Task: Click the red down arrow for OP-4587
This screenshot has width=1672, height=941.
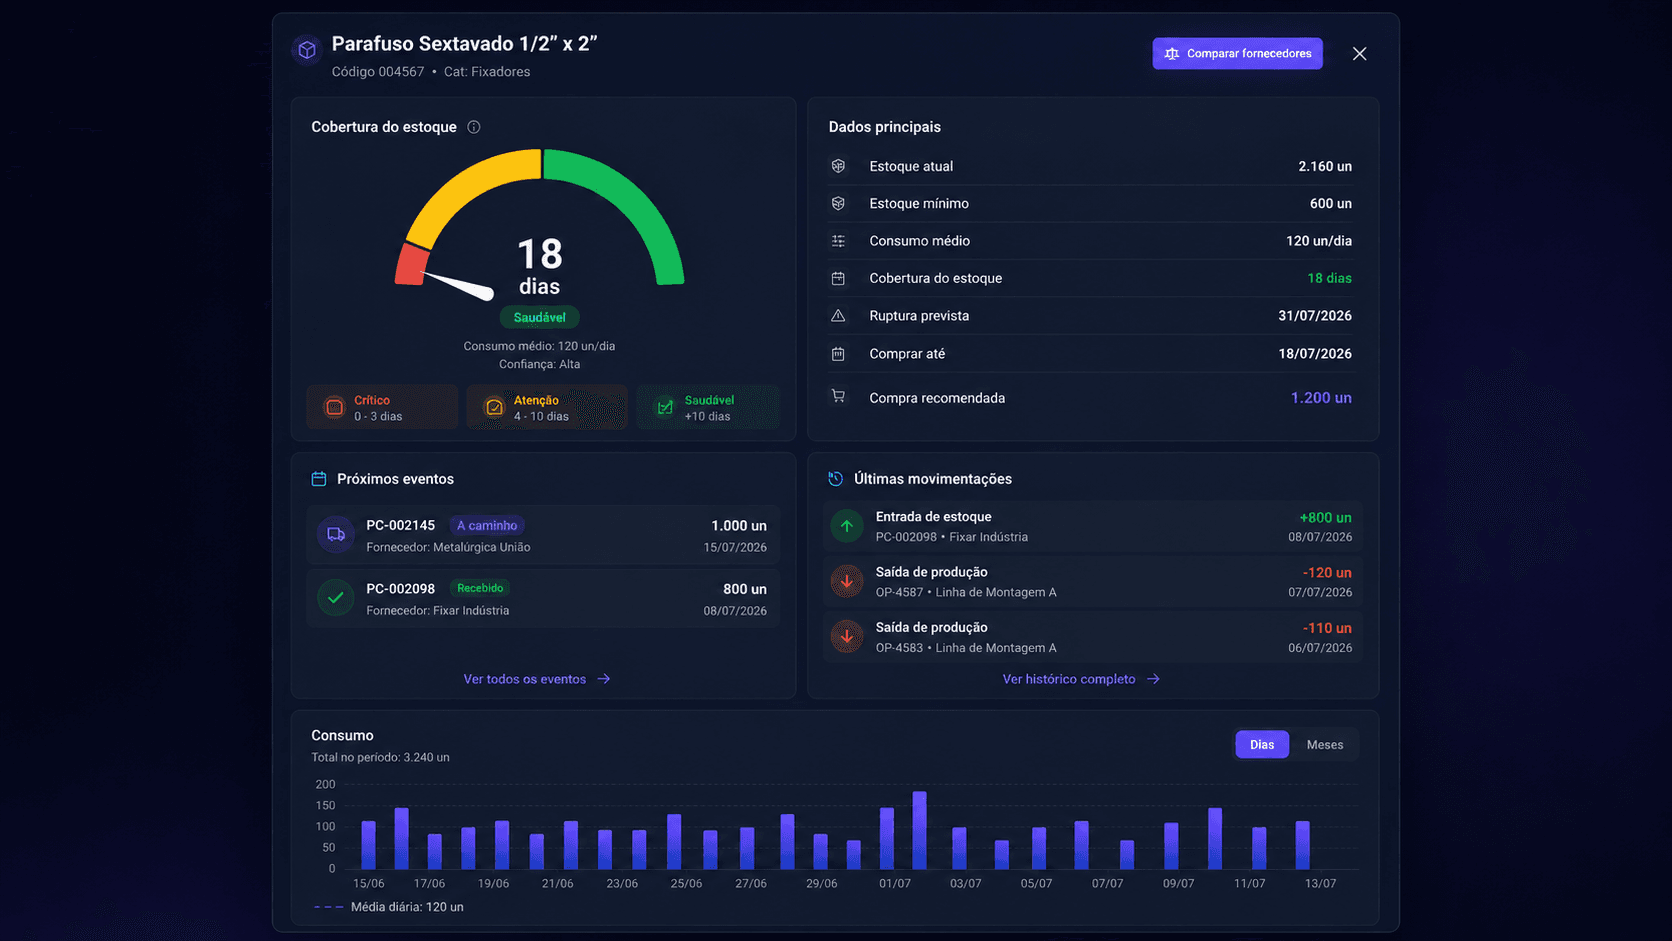Action: pyautogui.click(x=847, y=581)
